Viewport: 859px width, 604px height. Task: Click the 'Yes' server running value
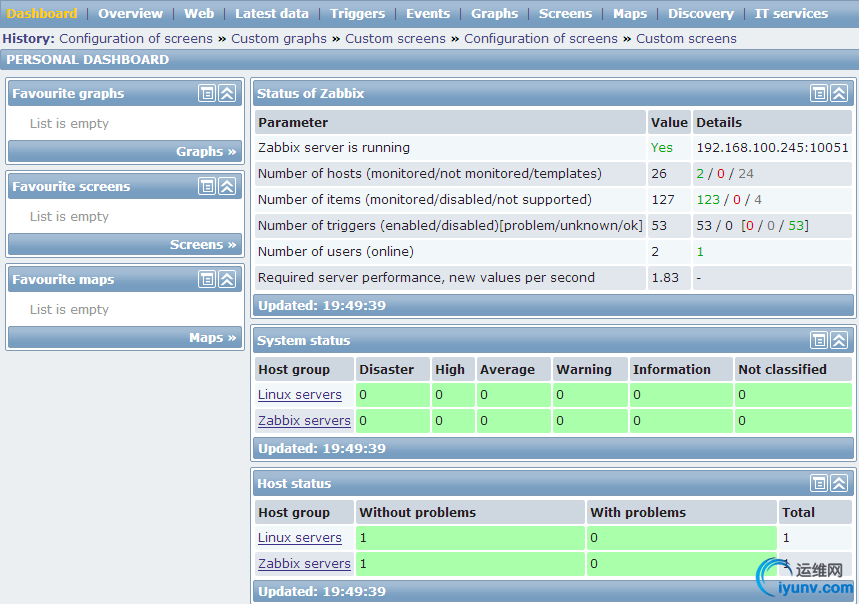tap(662, 148)
